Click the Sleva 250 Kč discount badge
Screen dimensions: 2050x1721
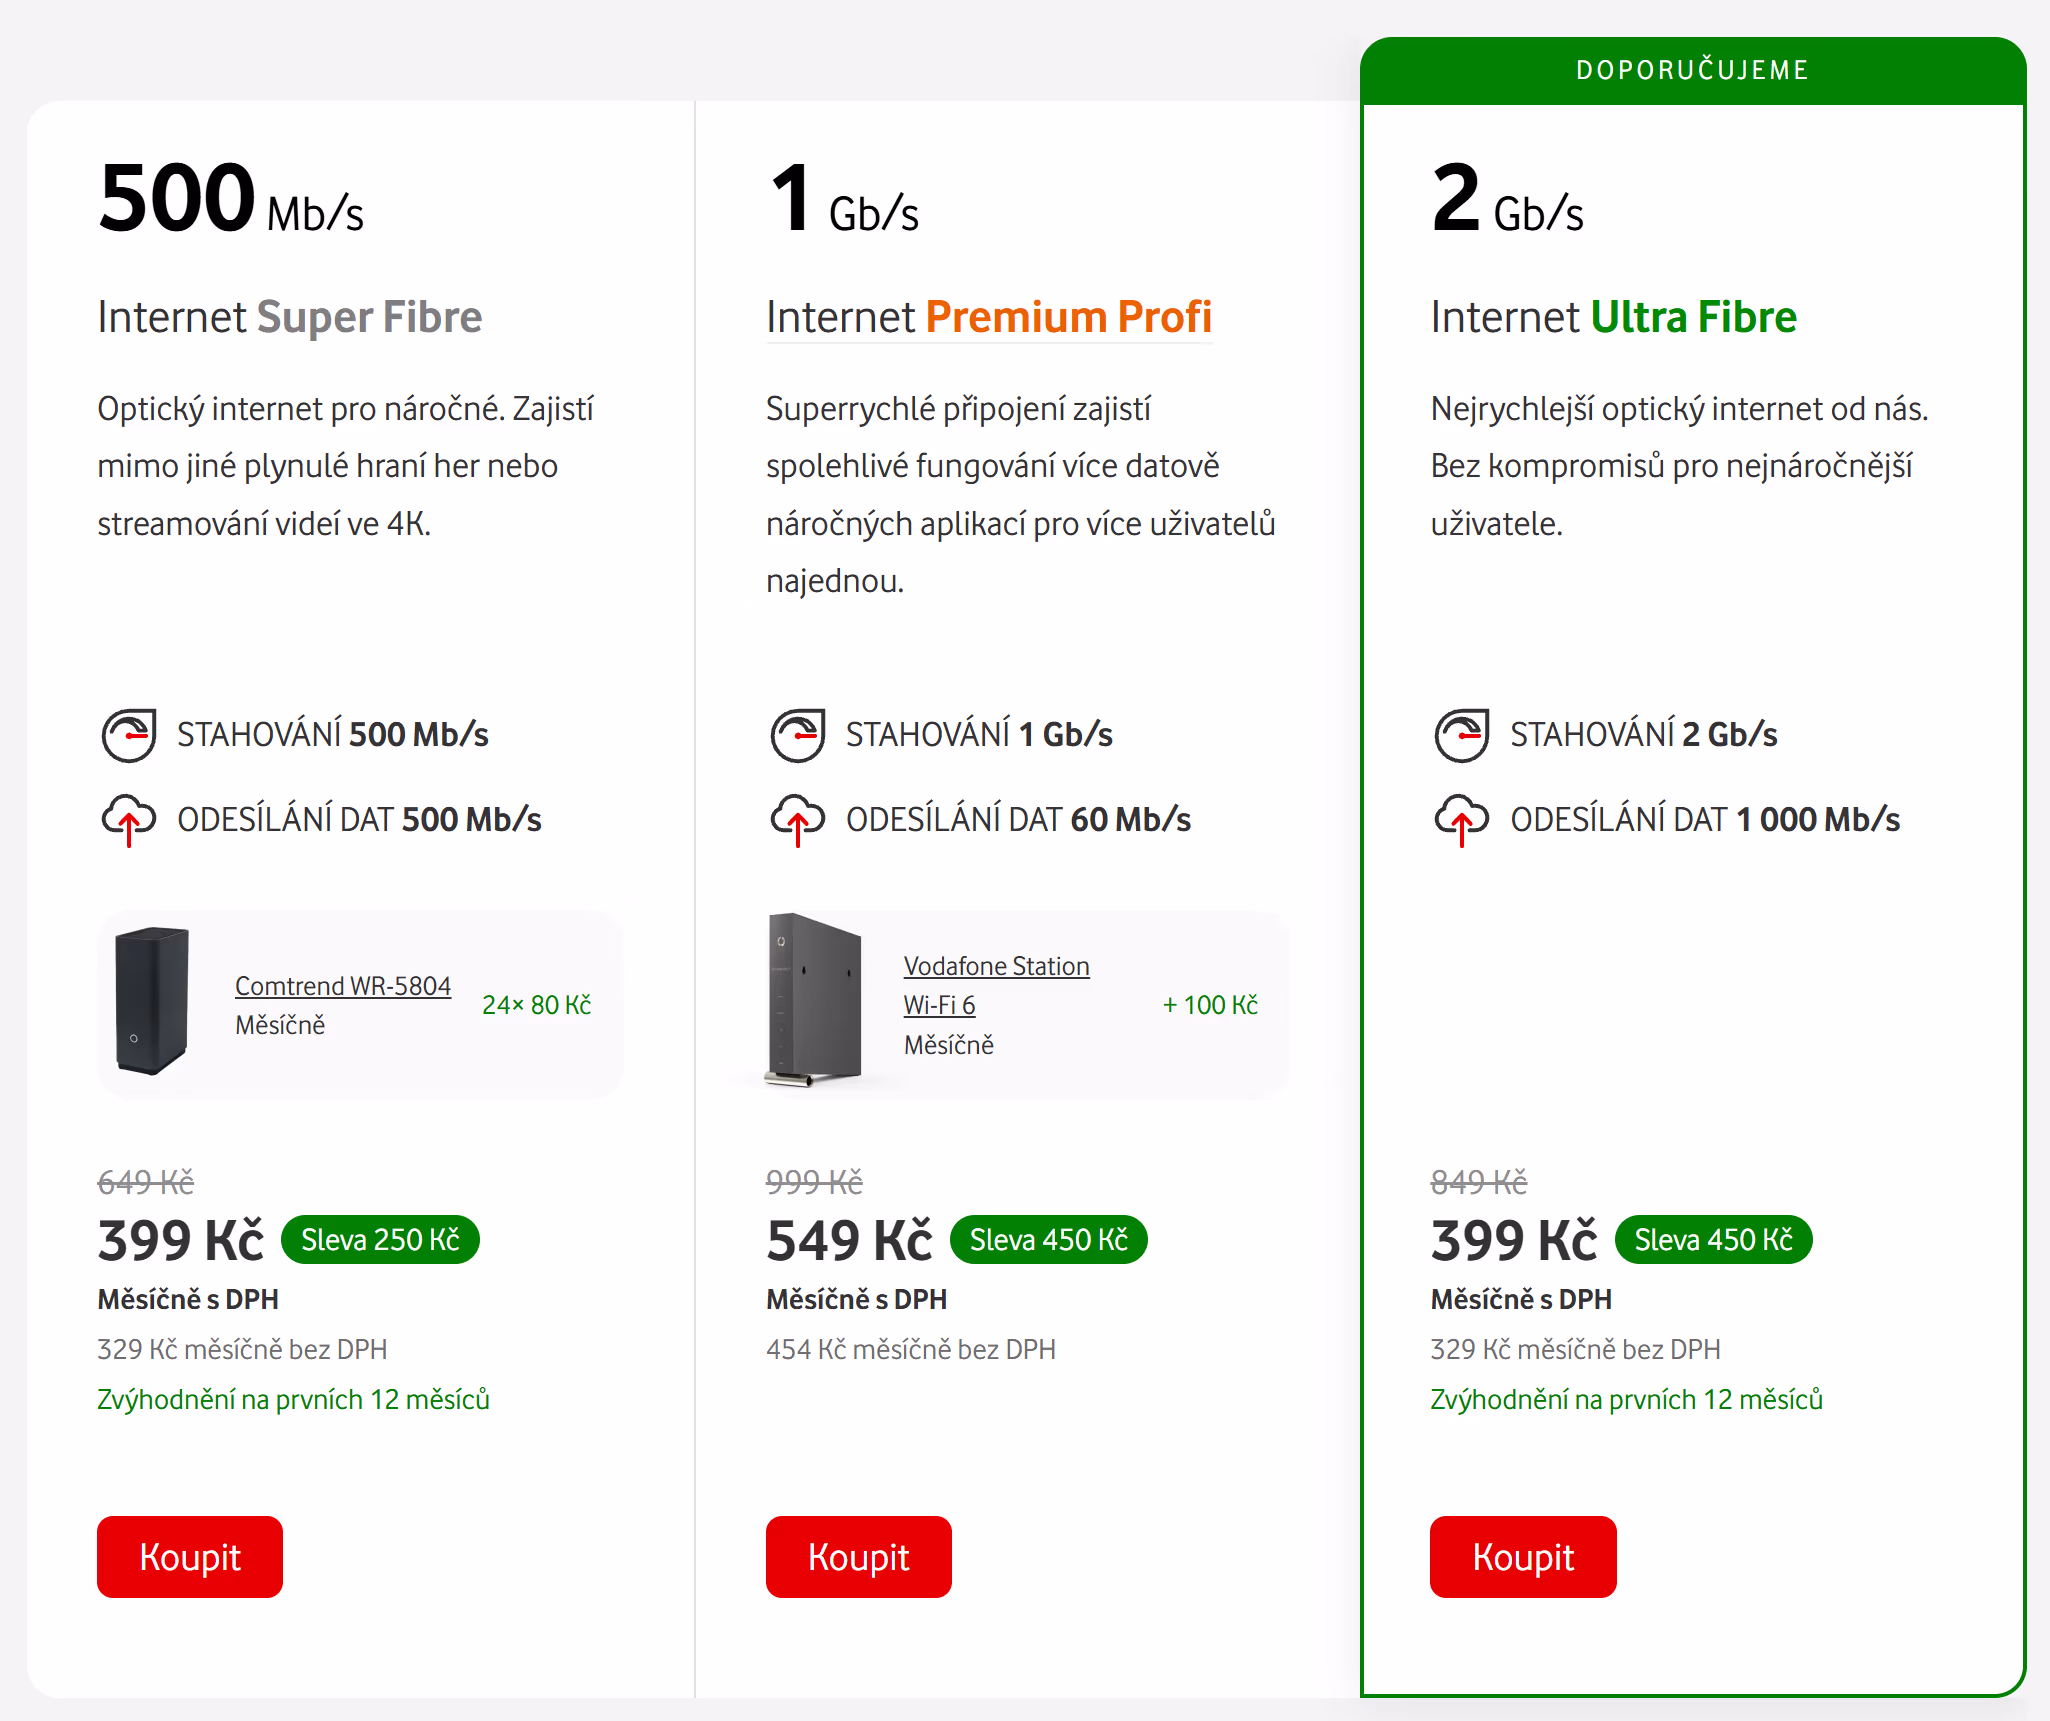pos(380,1240)
